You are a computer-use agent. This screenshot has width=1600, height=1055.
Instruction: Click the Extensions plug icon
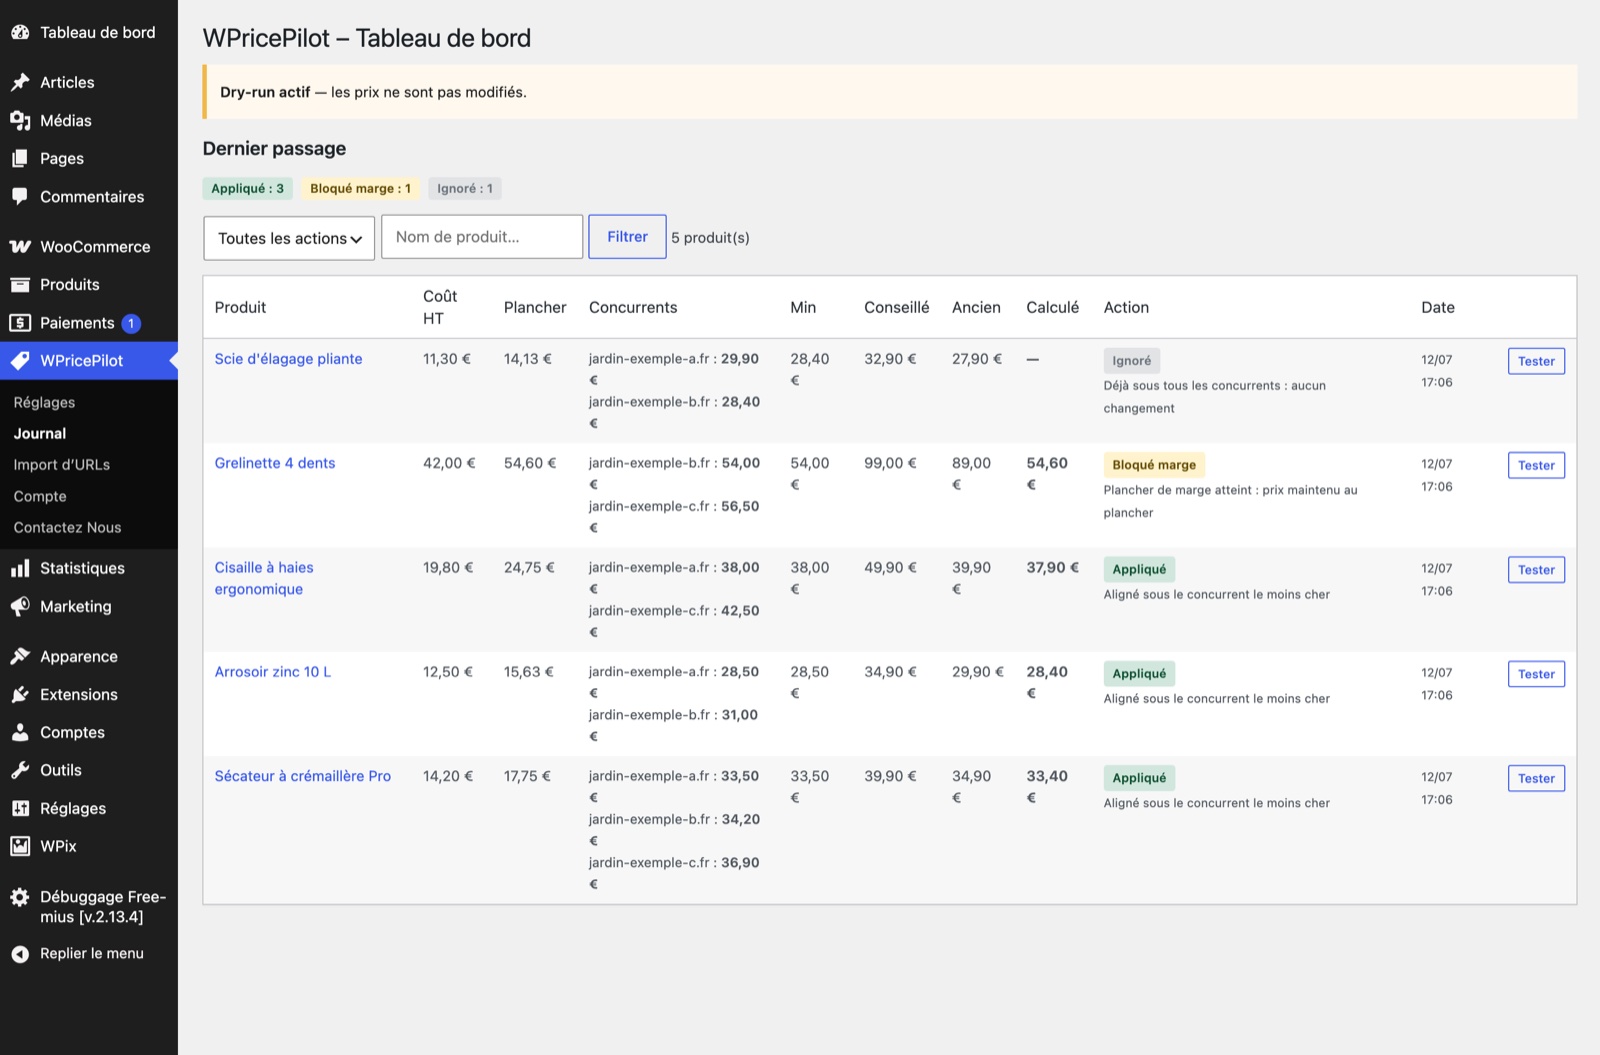click(20, 694)
